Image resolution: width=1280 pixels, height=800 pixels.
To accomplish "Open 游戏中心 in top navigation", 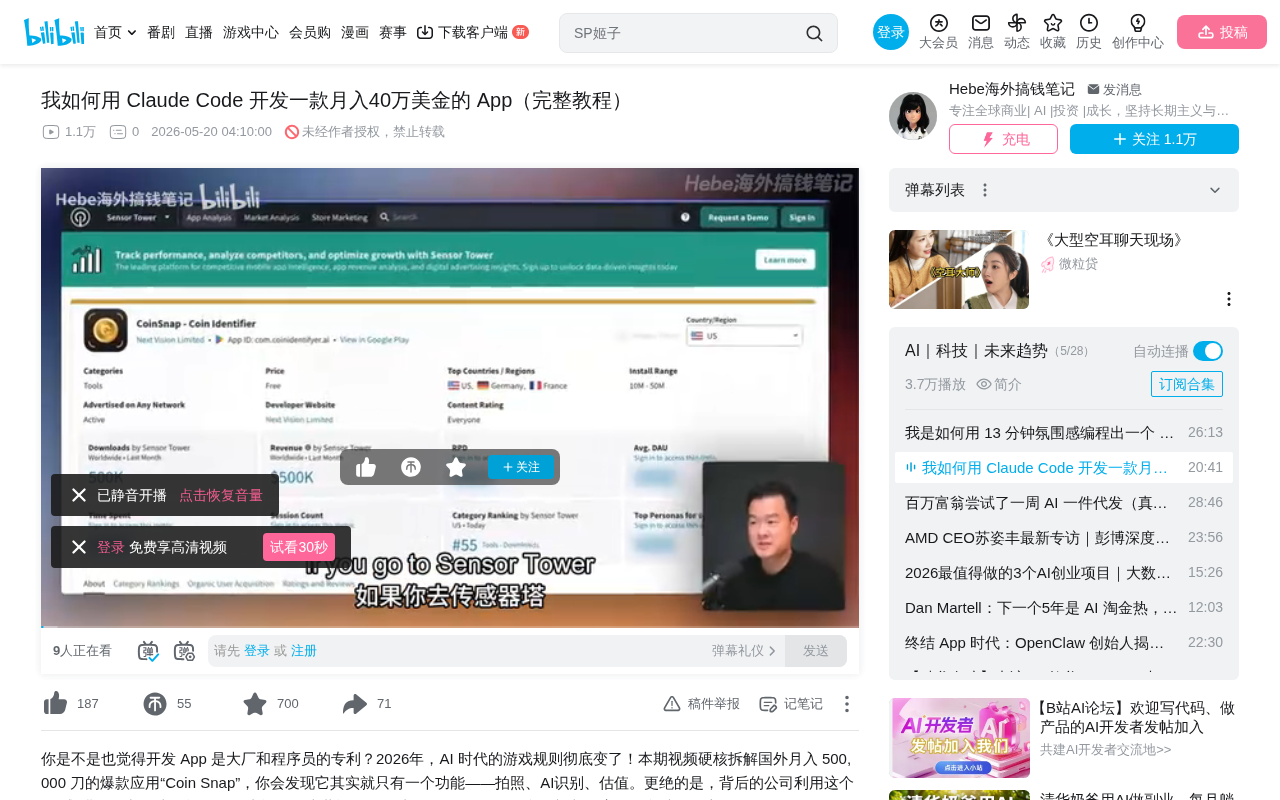I will pyautogui.click(x=251, y=32).
